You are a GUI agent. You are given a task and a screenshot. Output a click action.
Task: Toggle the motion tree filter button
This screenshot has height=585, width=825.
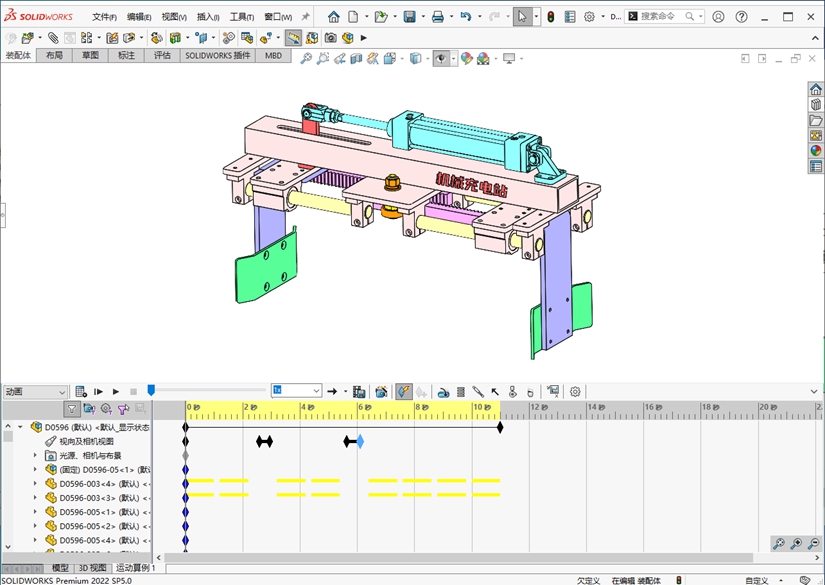tap(72, 408)
